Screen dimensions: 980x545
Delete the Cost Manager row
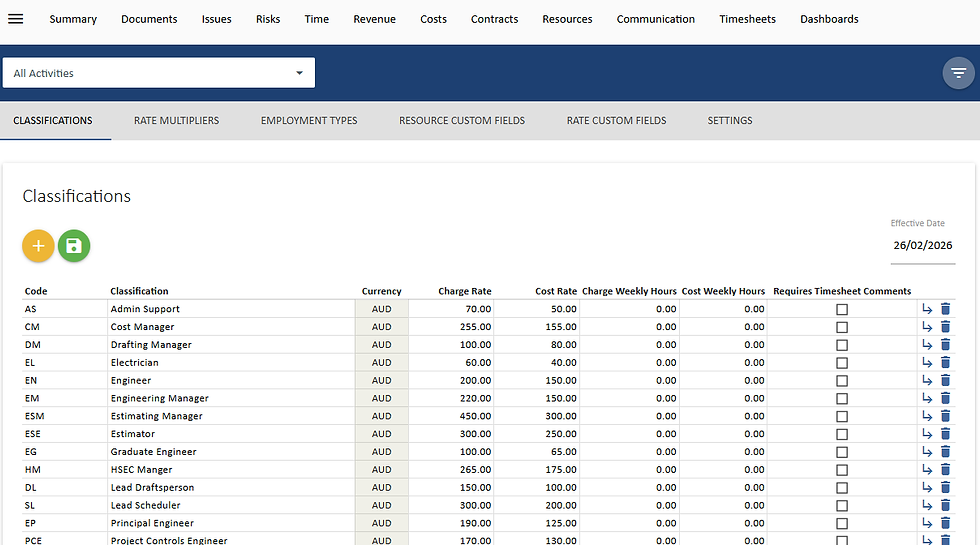pos(945,327)
